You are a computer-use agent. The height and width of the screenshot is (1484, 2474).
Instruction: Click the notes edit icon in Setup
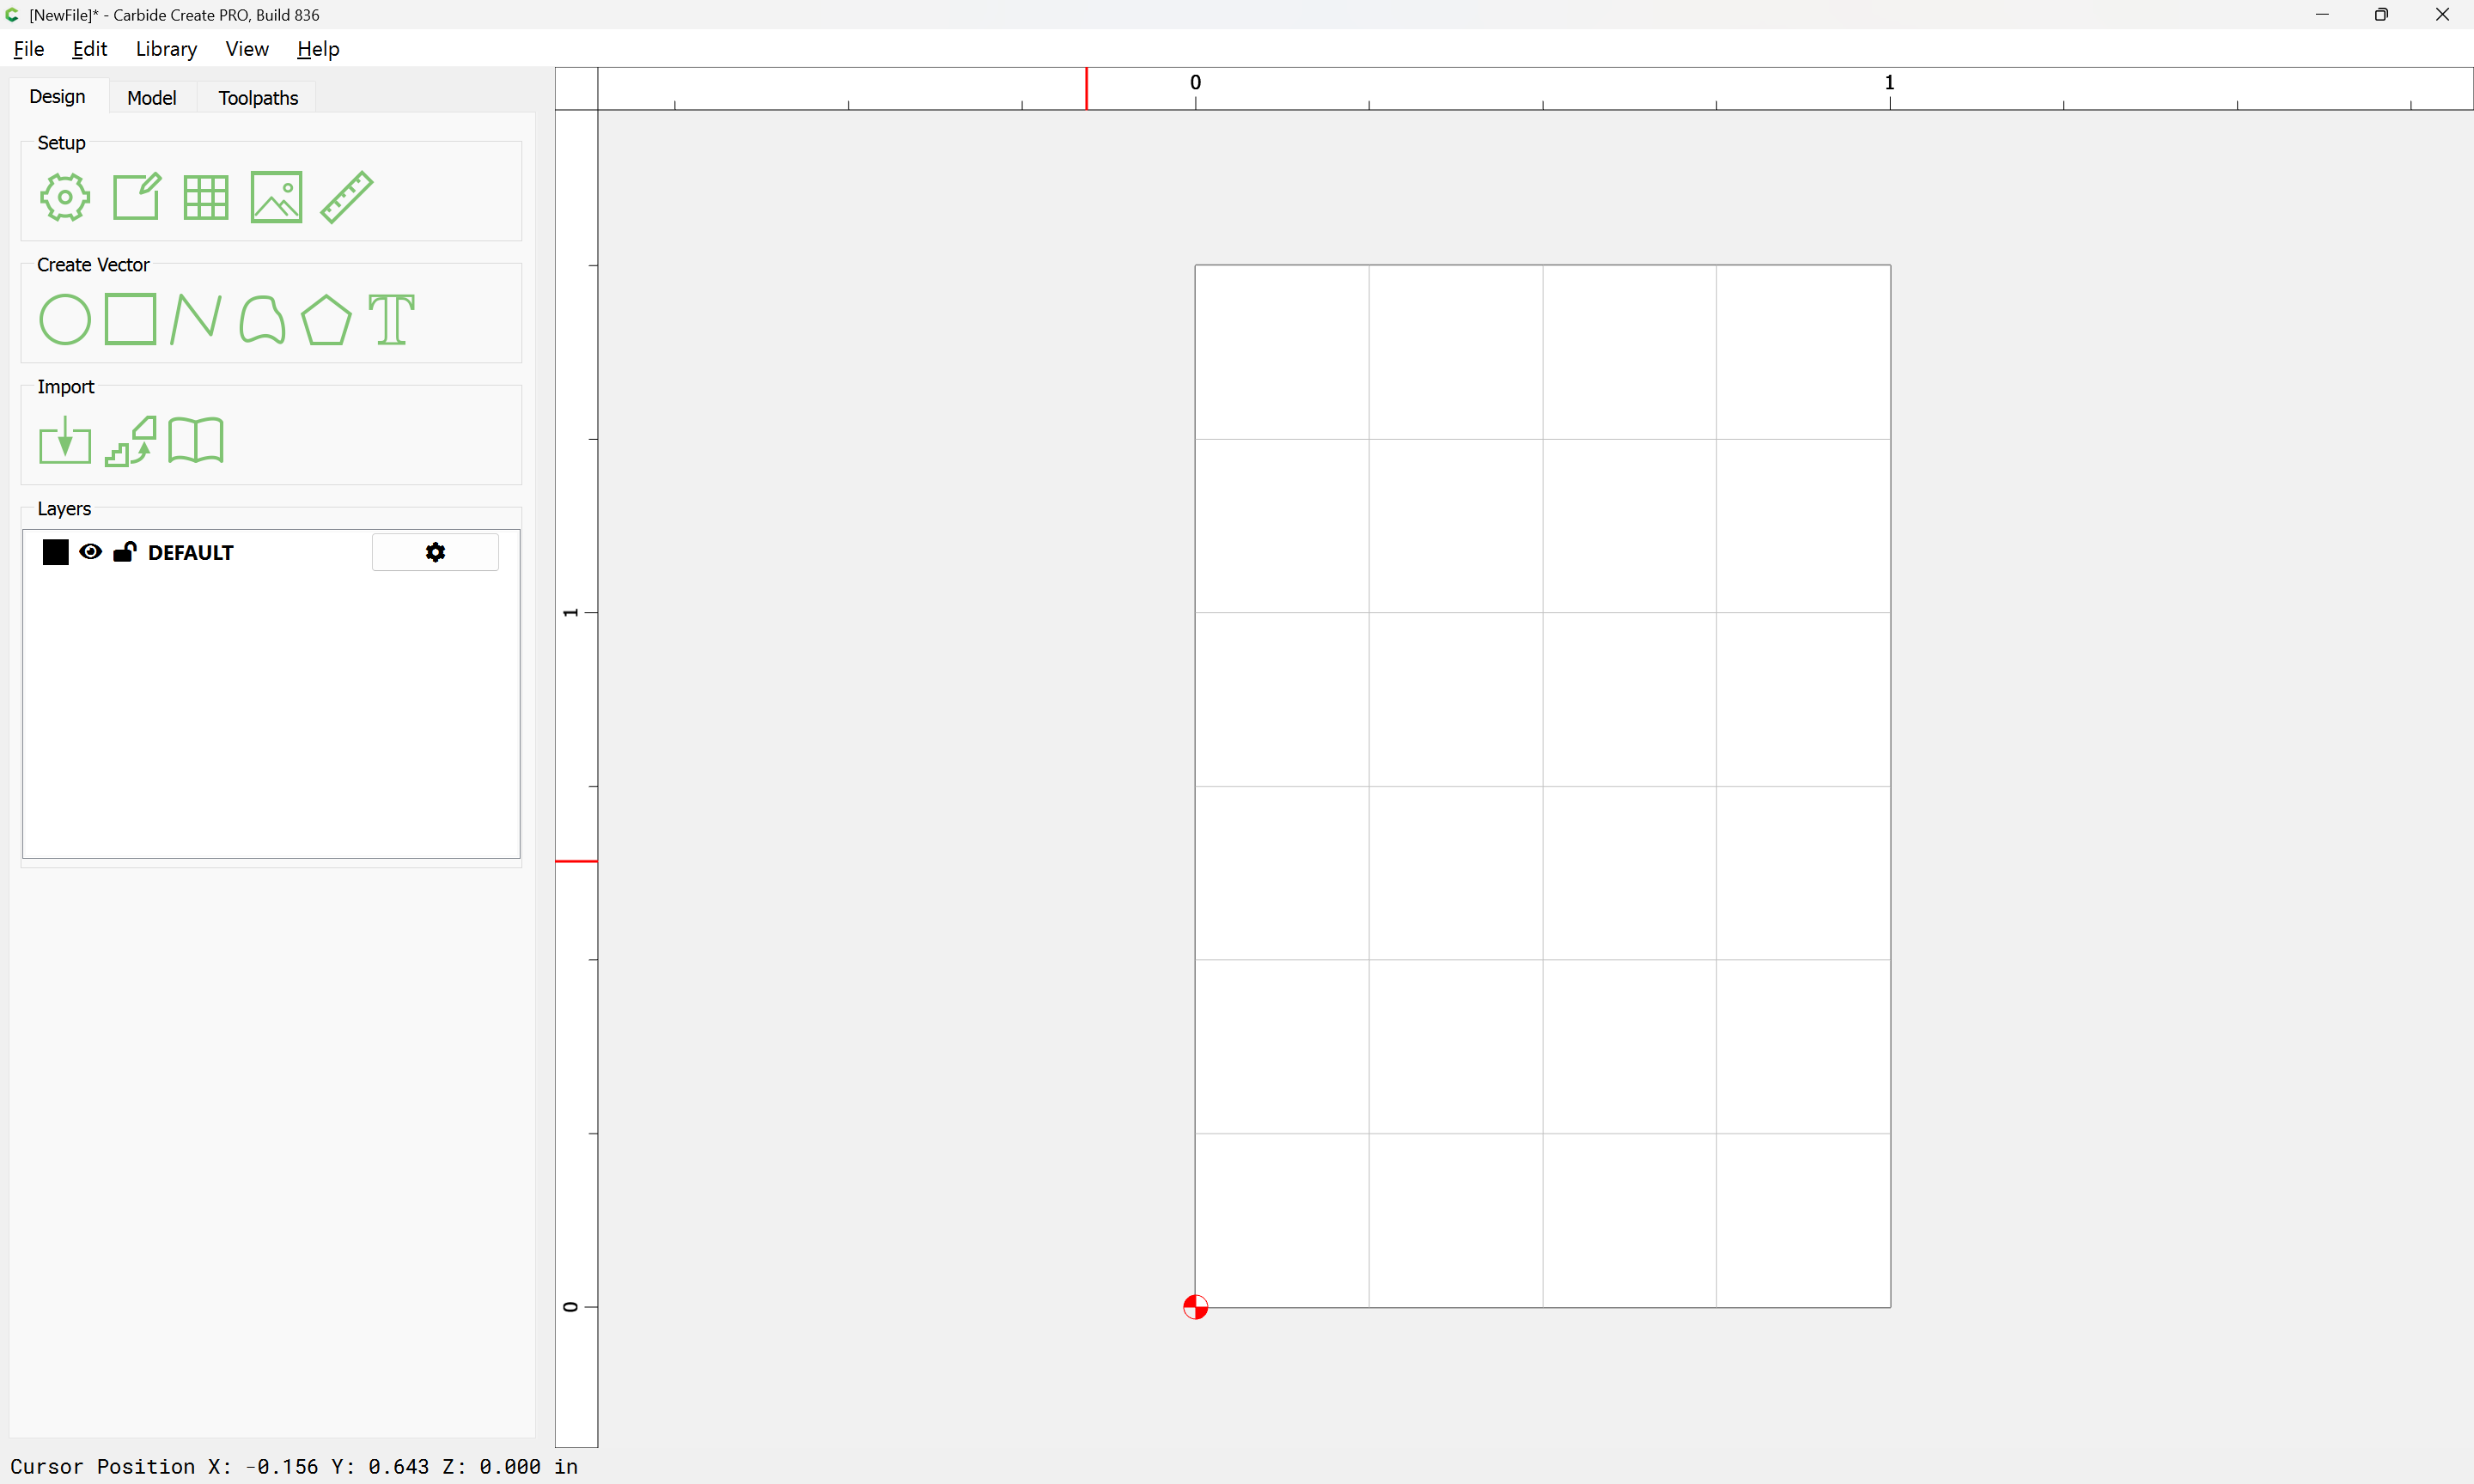click(x=136, y=197)
